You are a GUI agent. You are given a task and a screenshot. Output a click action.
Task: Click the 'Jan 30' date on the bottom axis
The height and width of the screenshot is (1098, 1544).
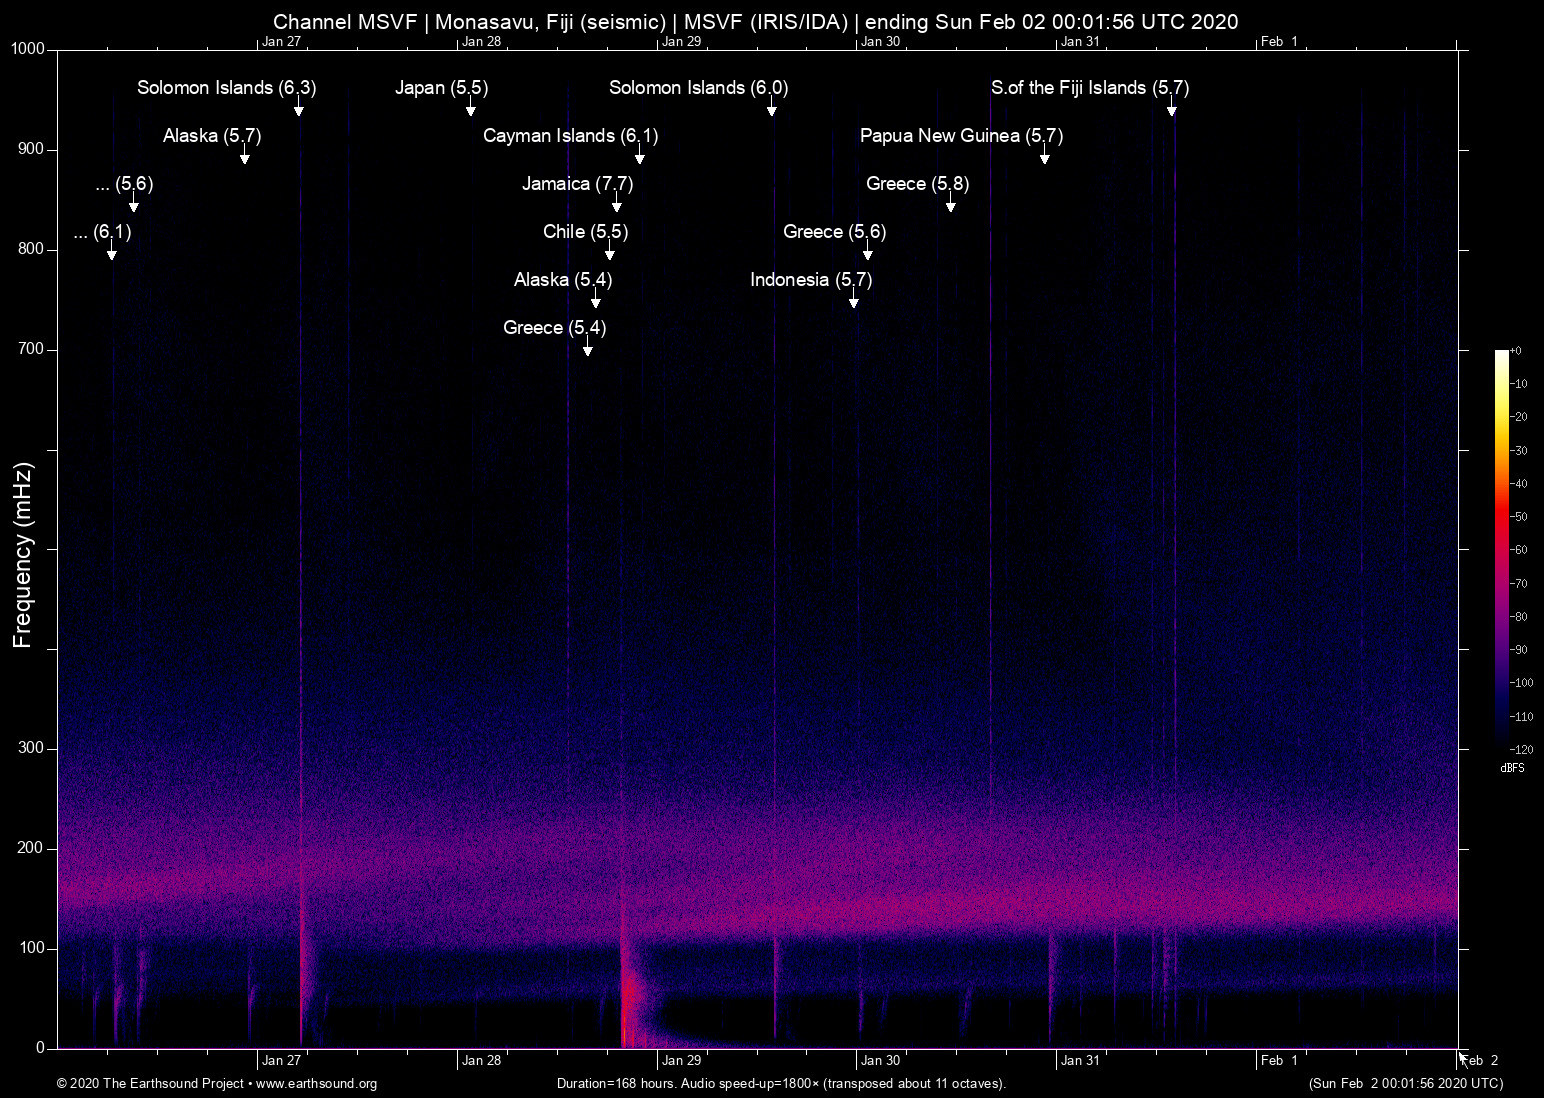(881, 1060)
